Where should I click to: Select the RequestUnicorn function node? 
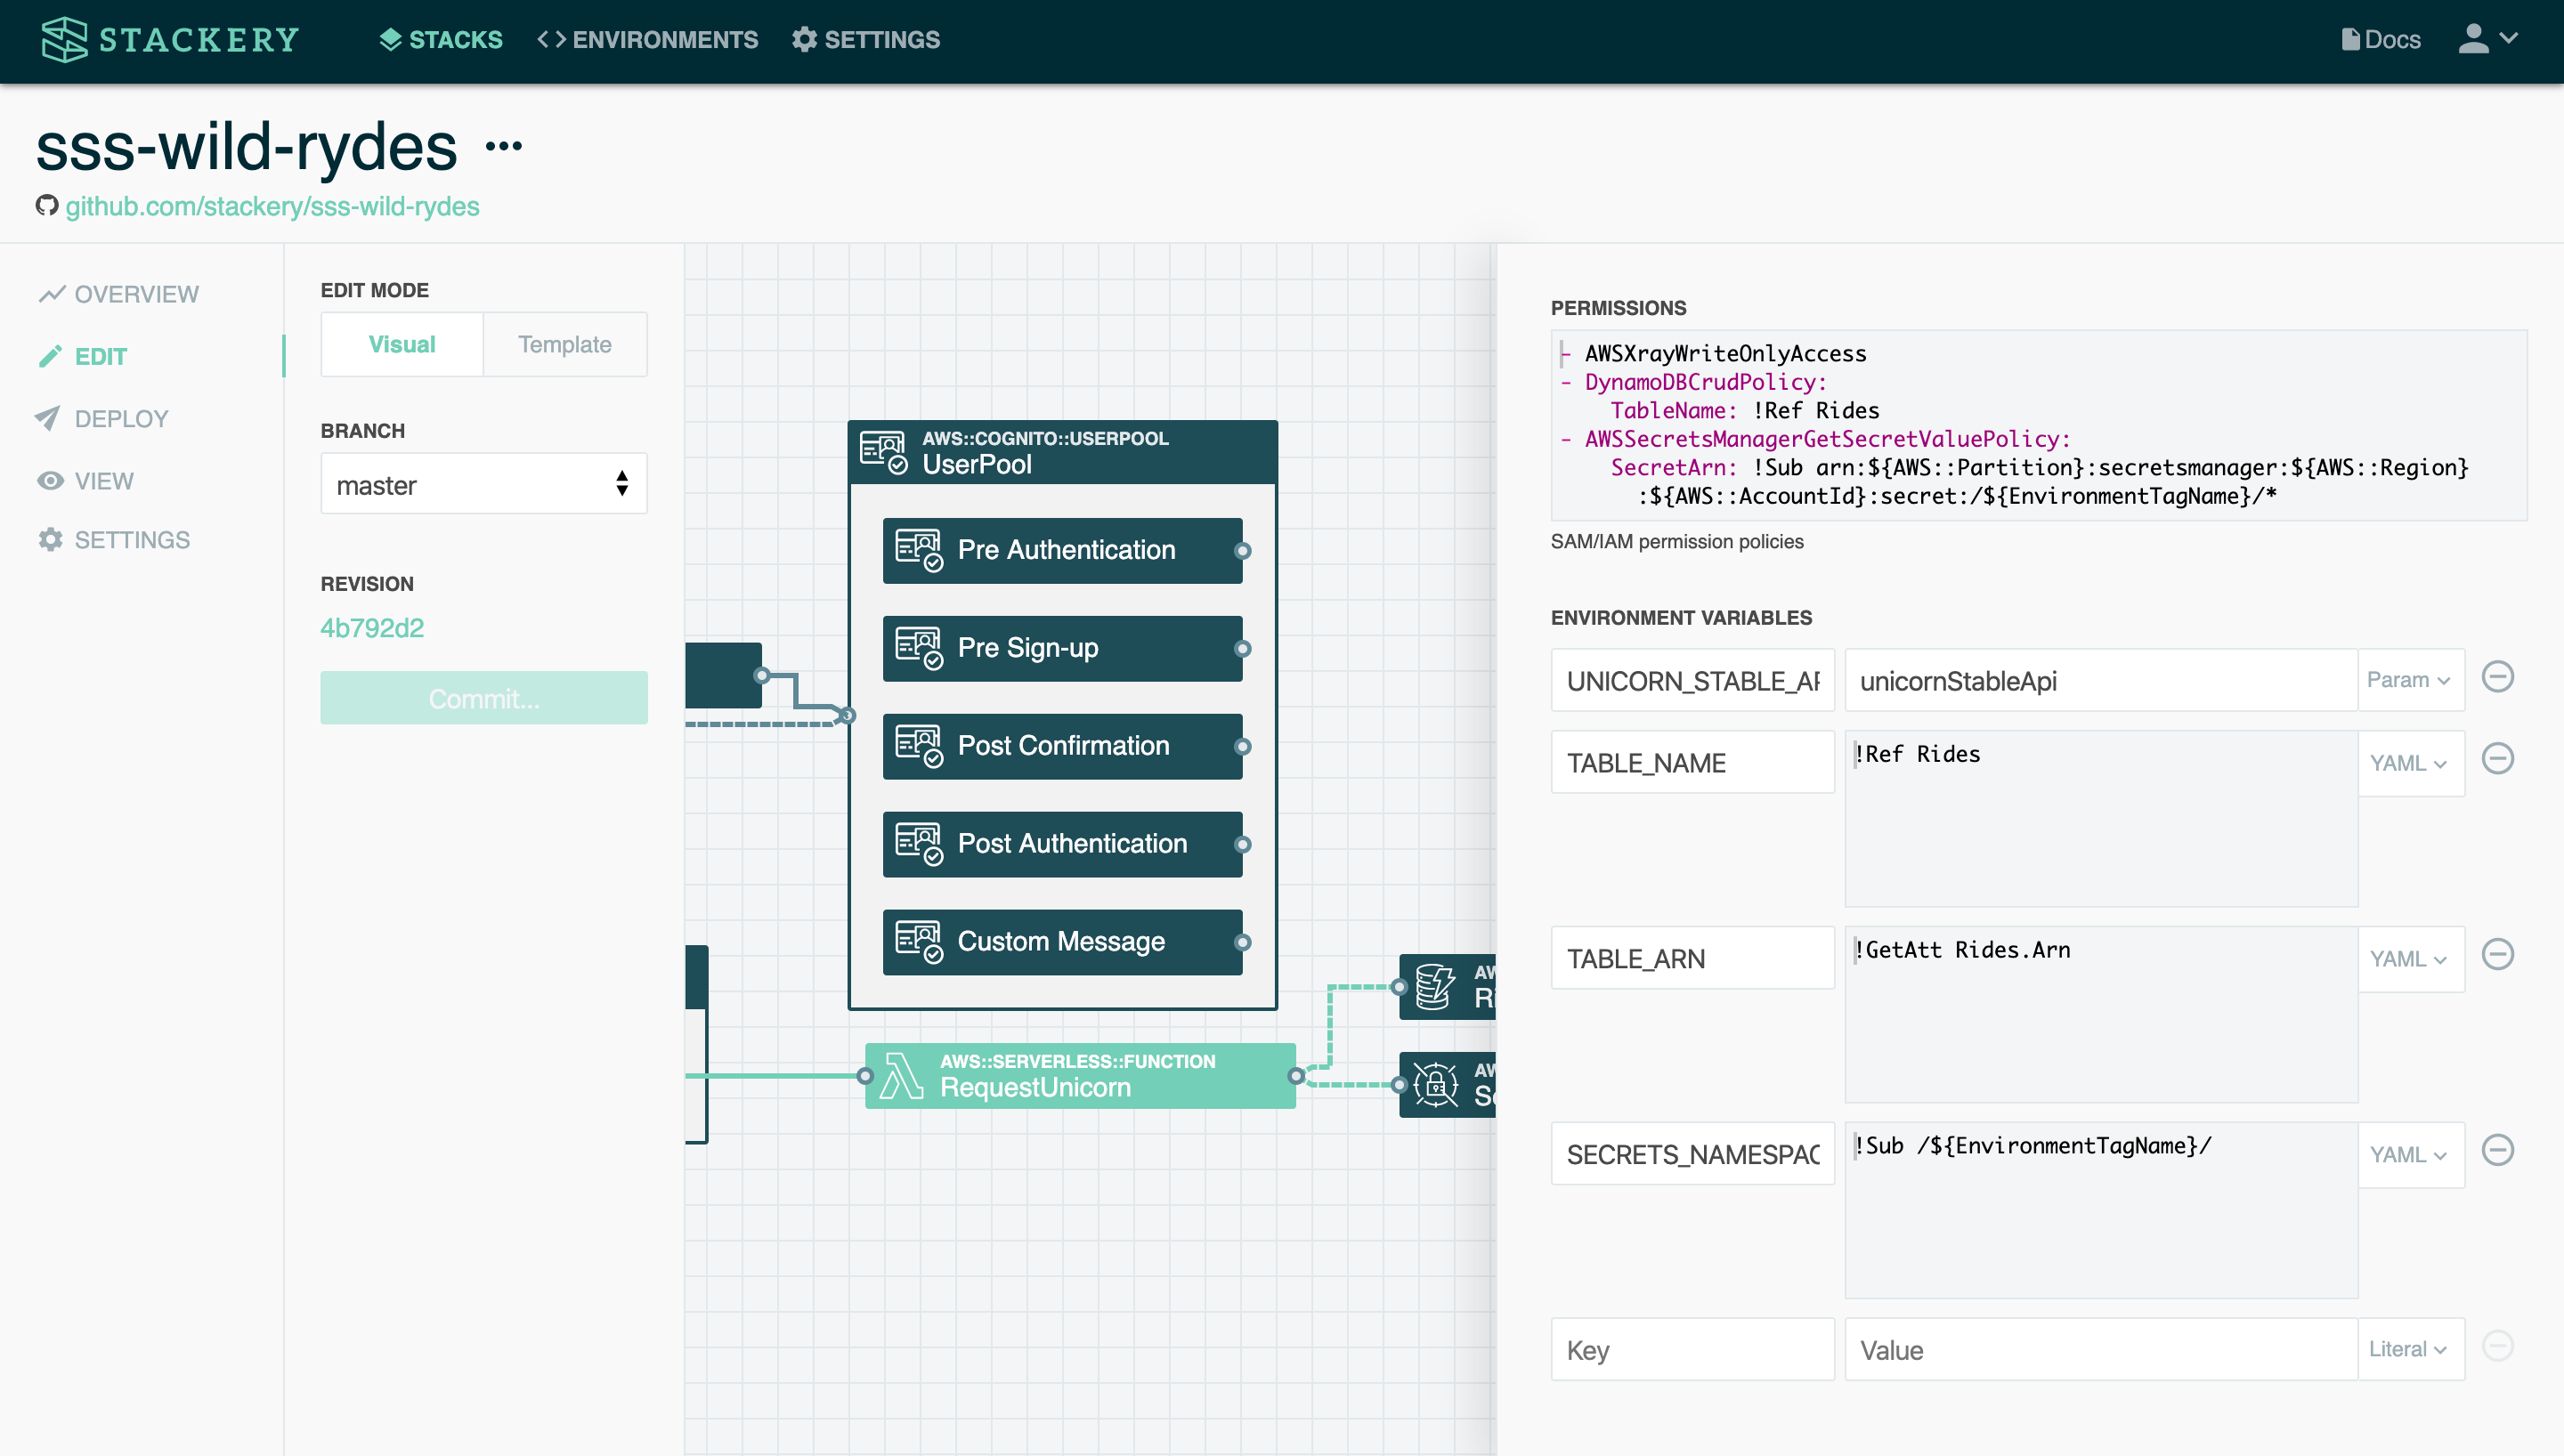(x=1080, y=1076)
